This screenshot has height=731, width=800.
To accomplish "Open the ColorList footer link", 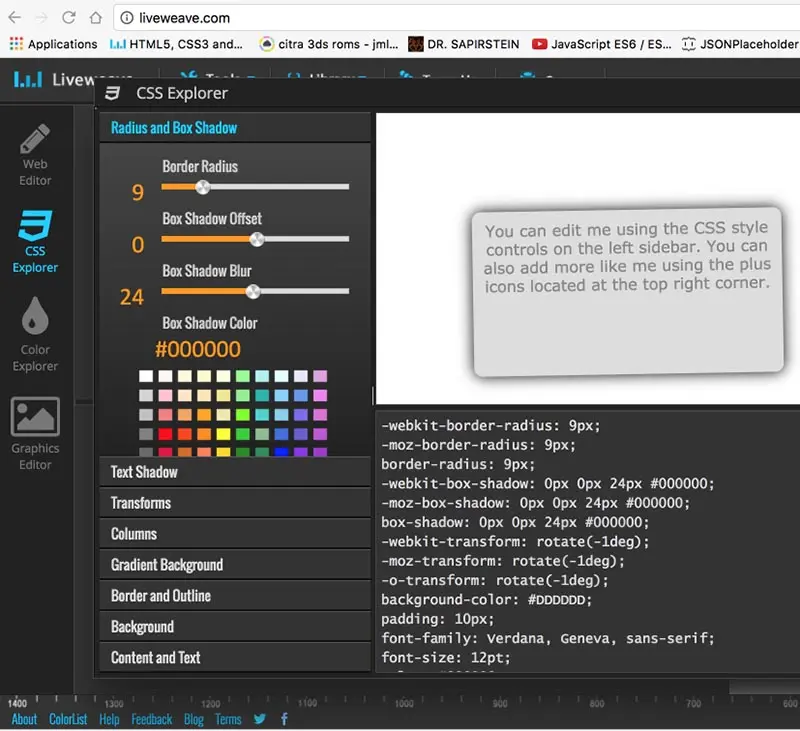I will pos(68,719).
